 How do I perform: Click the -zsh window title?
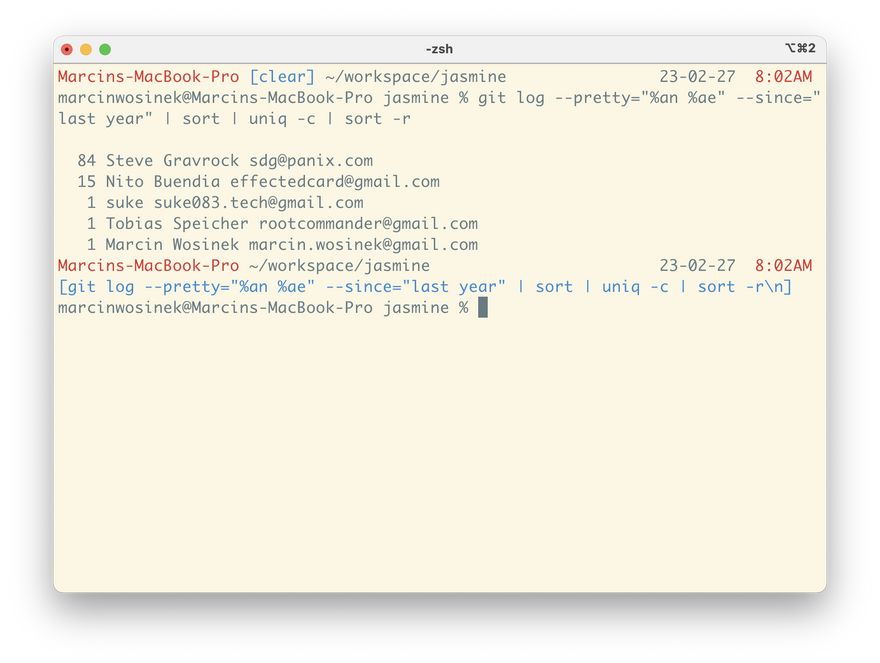pyautogui.click(x=440, y=49)
